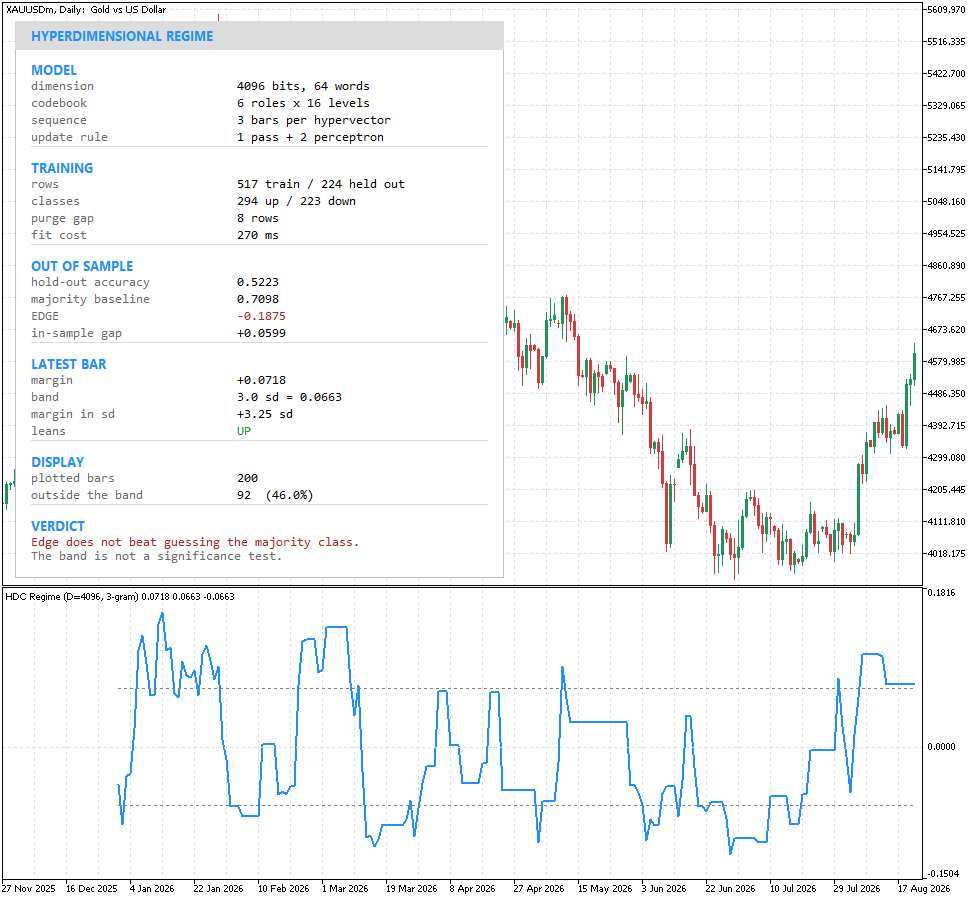Screen dimensions: 980x900
Task: Click the indicator scale value "-0.1504"
Action: (943, 874)
